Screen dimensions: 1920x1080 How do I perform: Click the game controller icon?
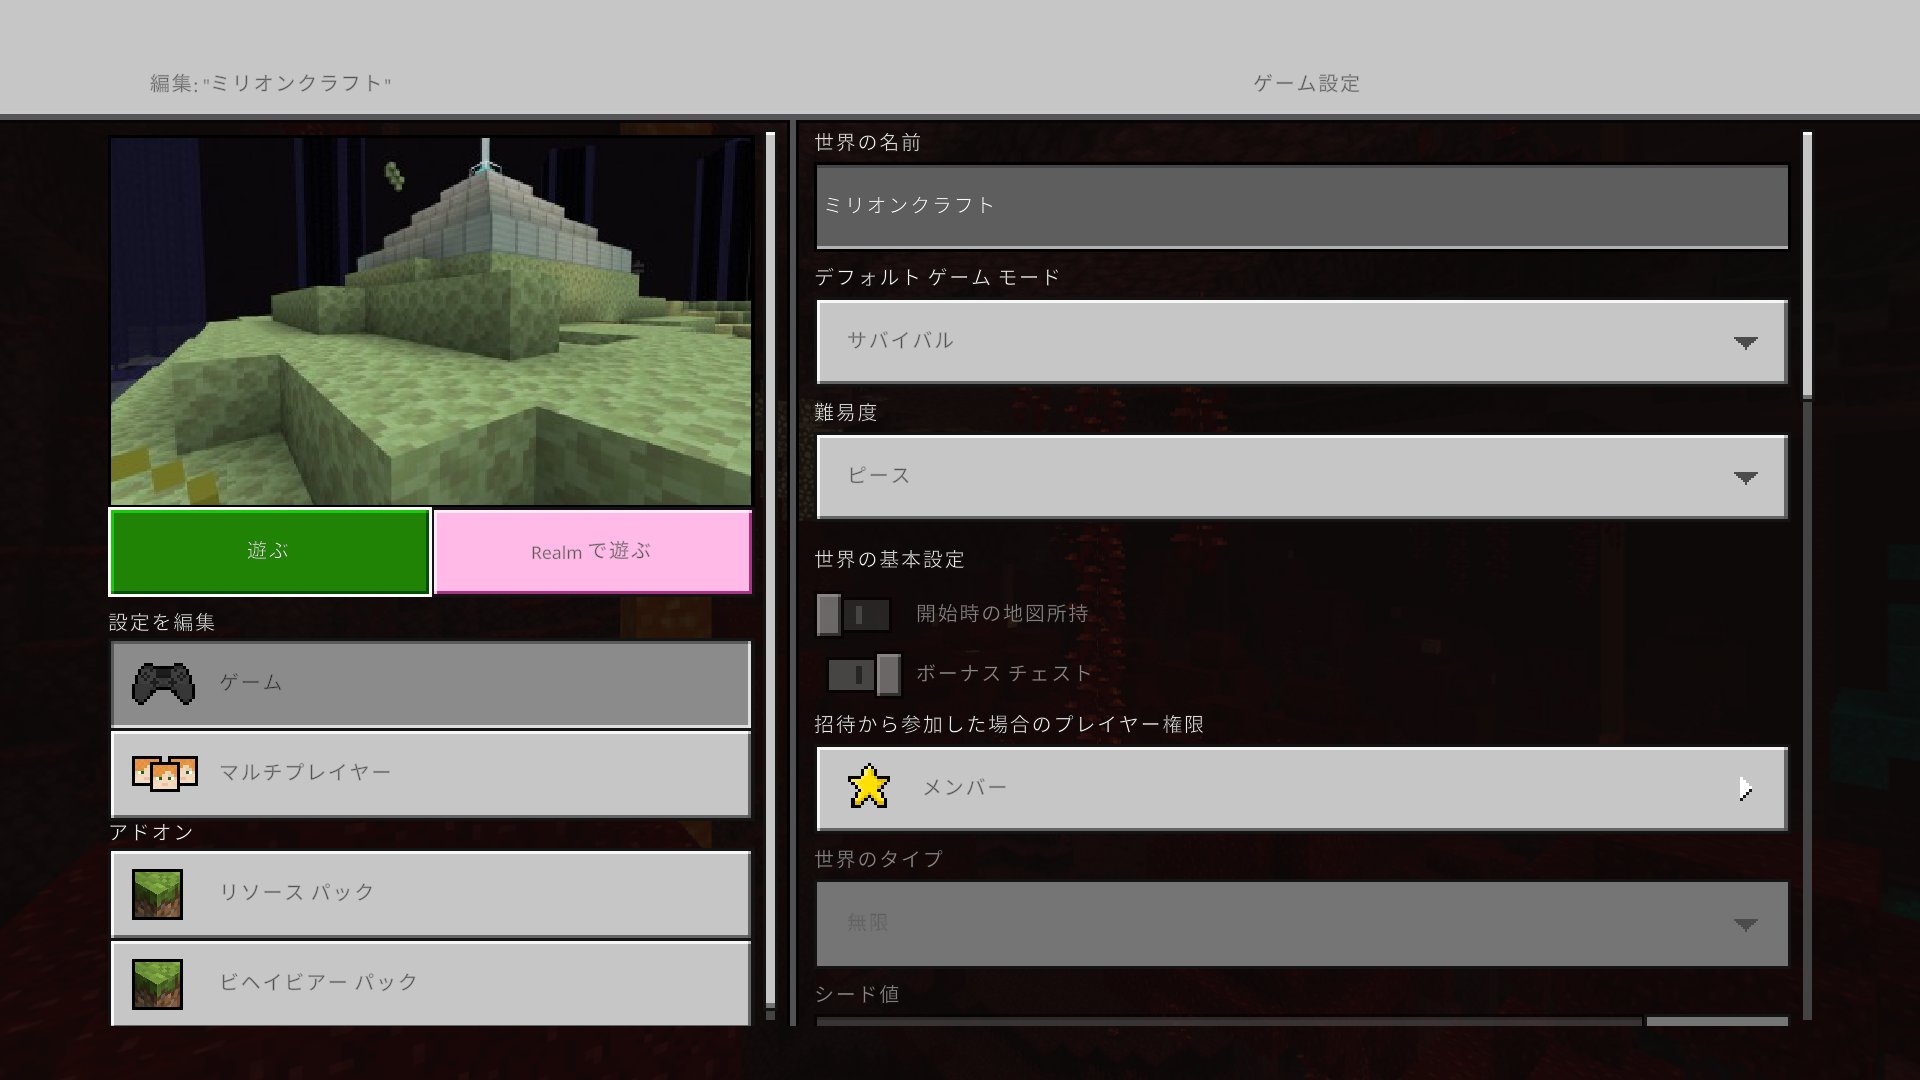pyautogui.click(x=163, y=684)
